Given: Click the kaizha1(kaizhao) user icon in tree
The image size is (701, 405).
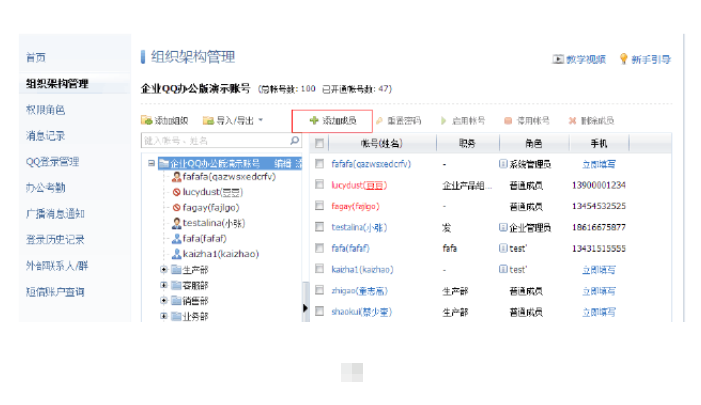Looking at the screenshot, I should coord(177,253).
